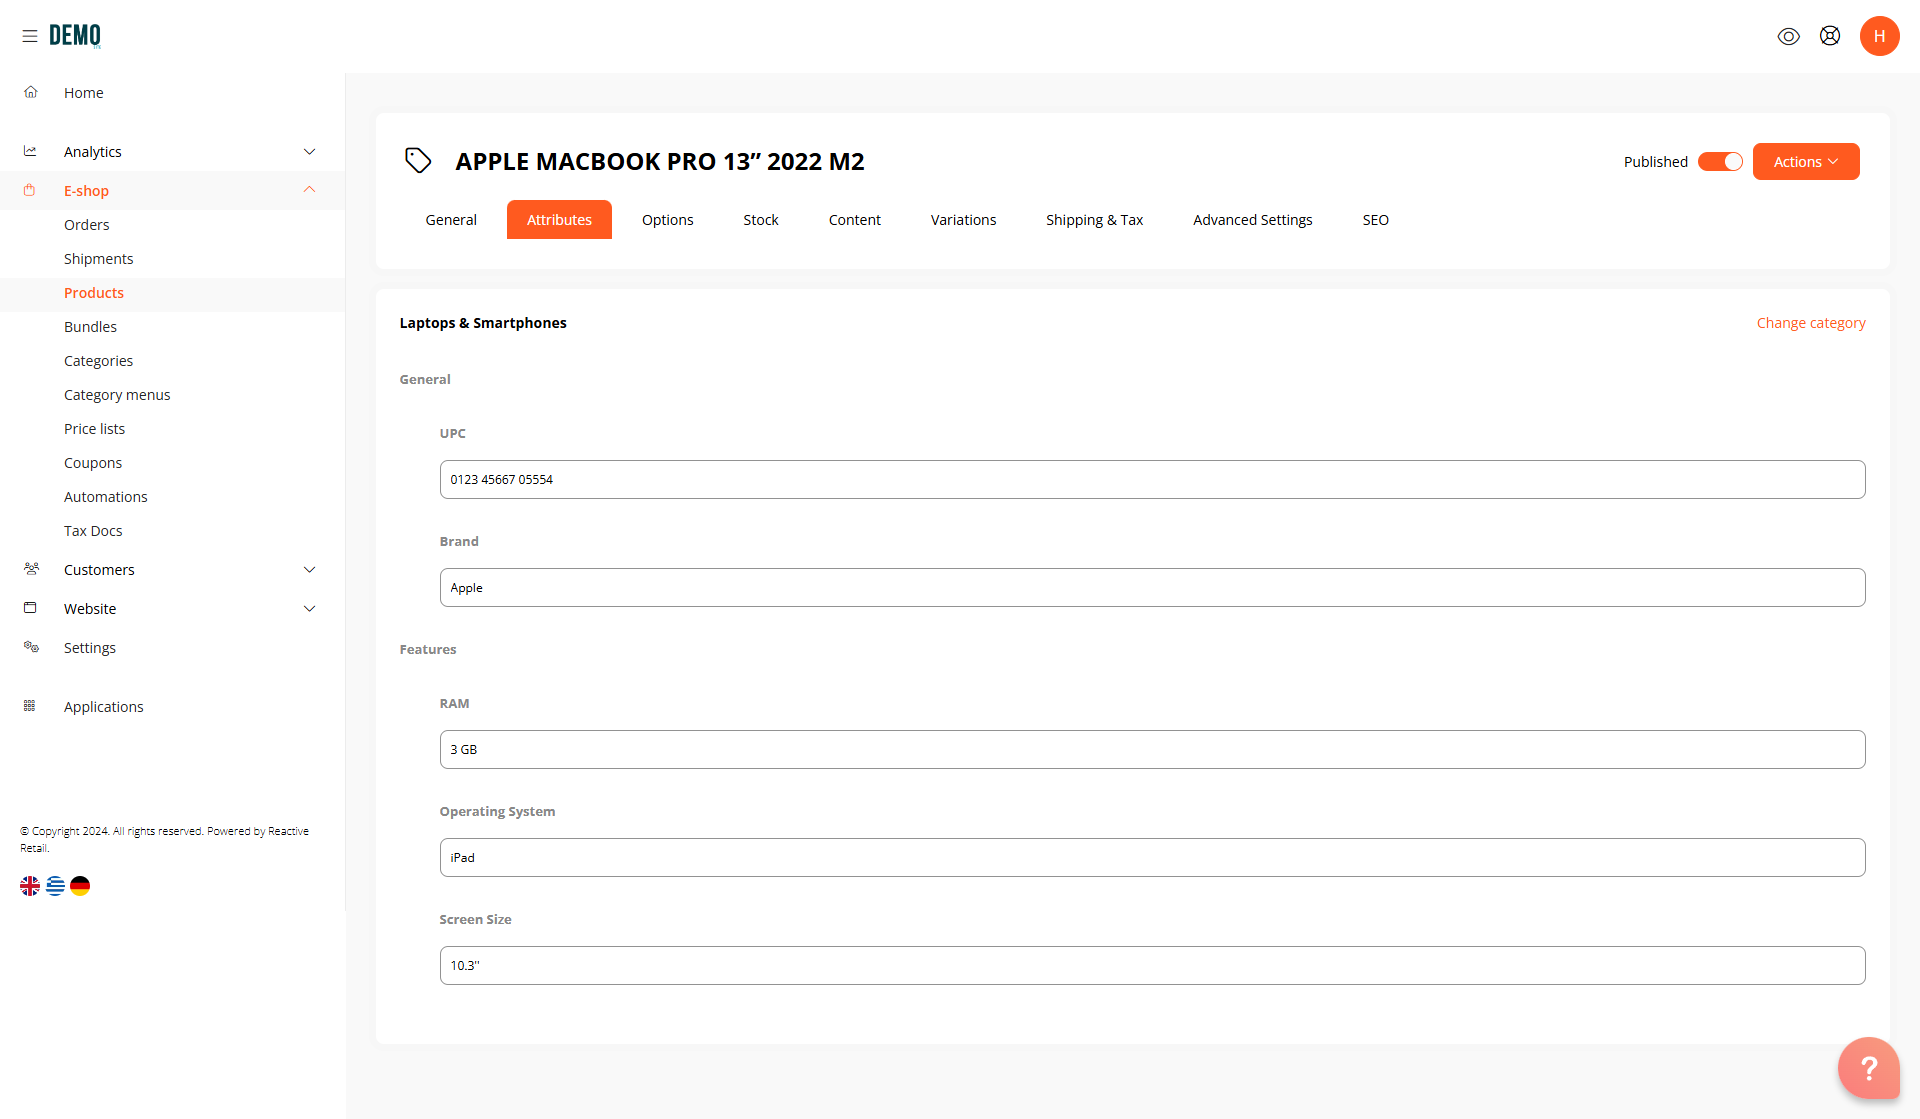Image resolution: width=1920 pixels, height=1119 pixels.
Task: Toggle the hamburger menu icon
Action: [x=30, y=36]
